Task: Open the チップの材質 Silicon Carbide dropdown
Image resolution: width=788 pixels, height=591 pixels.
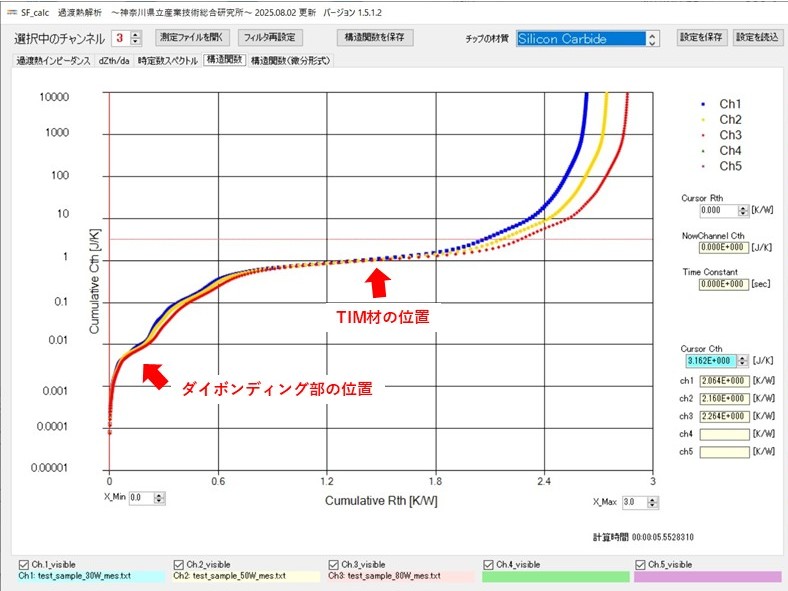Action: [x=587, y=39]
